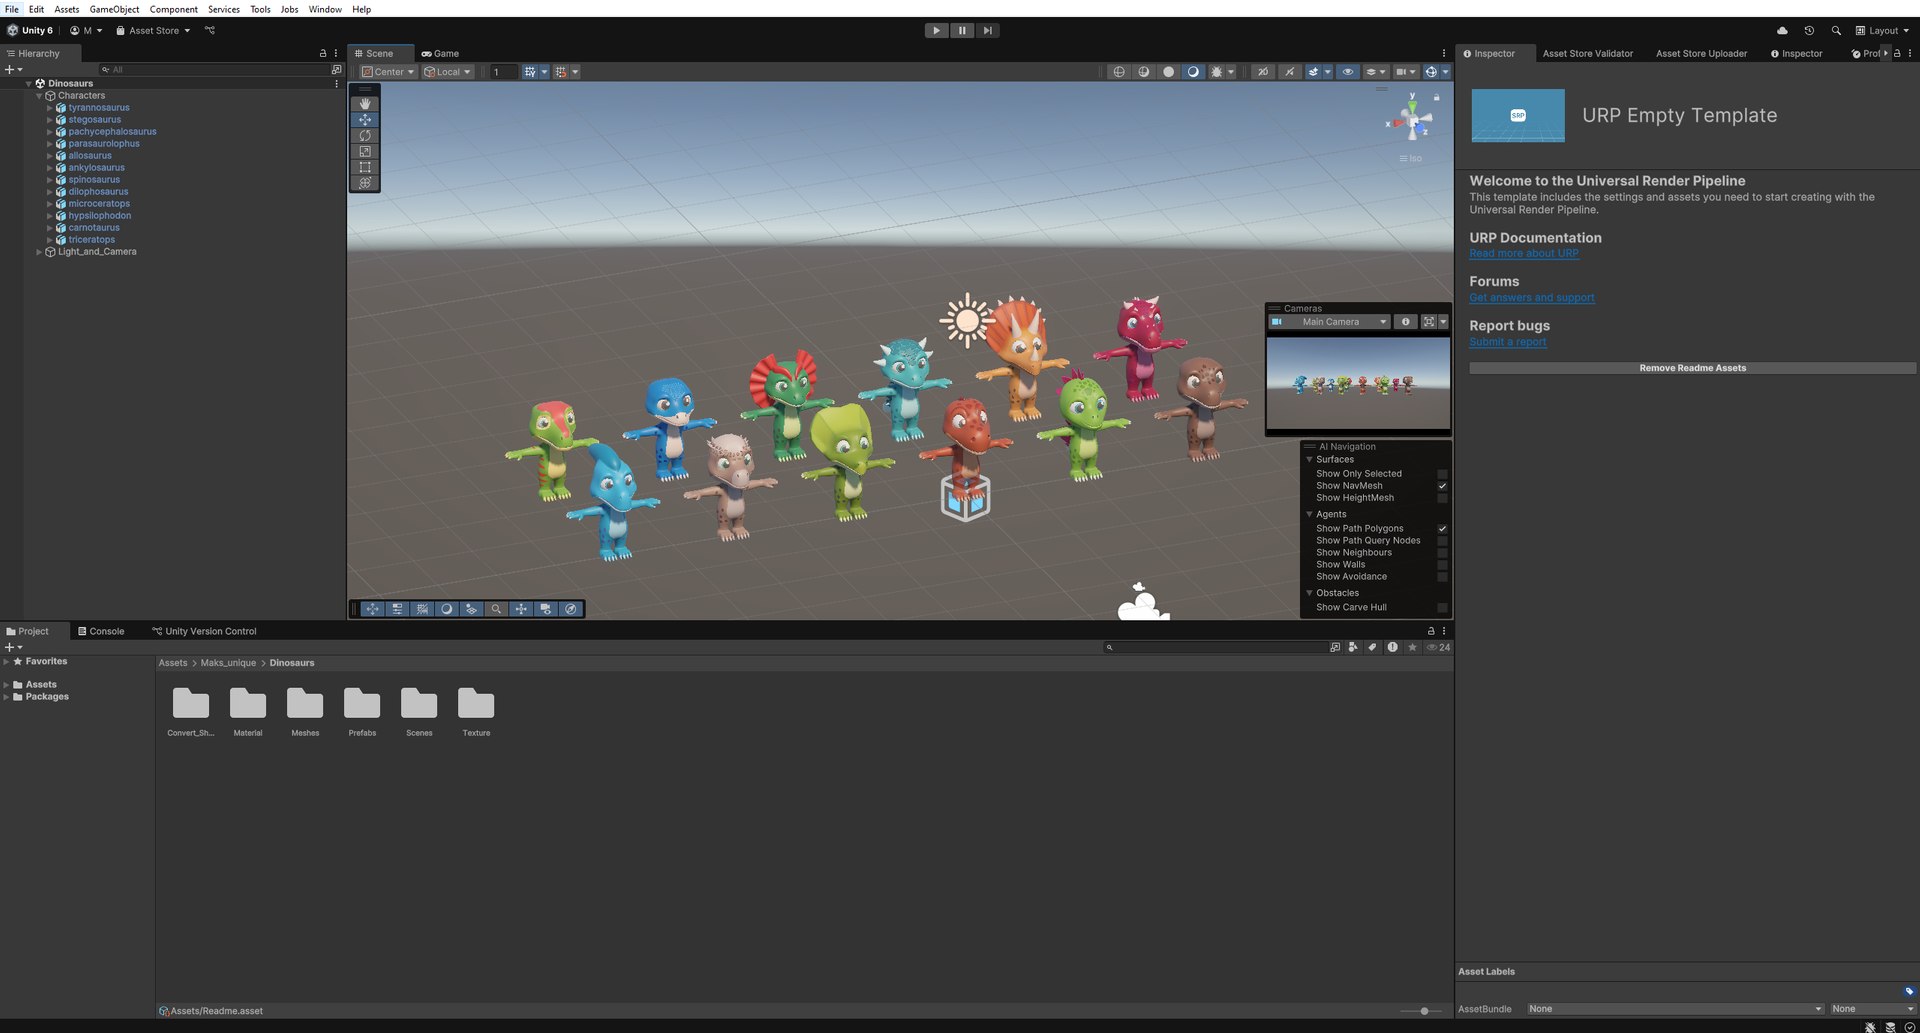Open the GameObject menu
Image resolution: width=1920 pixels, height=1033 pixels.
[114, 9]
